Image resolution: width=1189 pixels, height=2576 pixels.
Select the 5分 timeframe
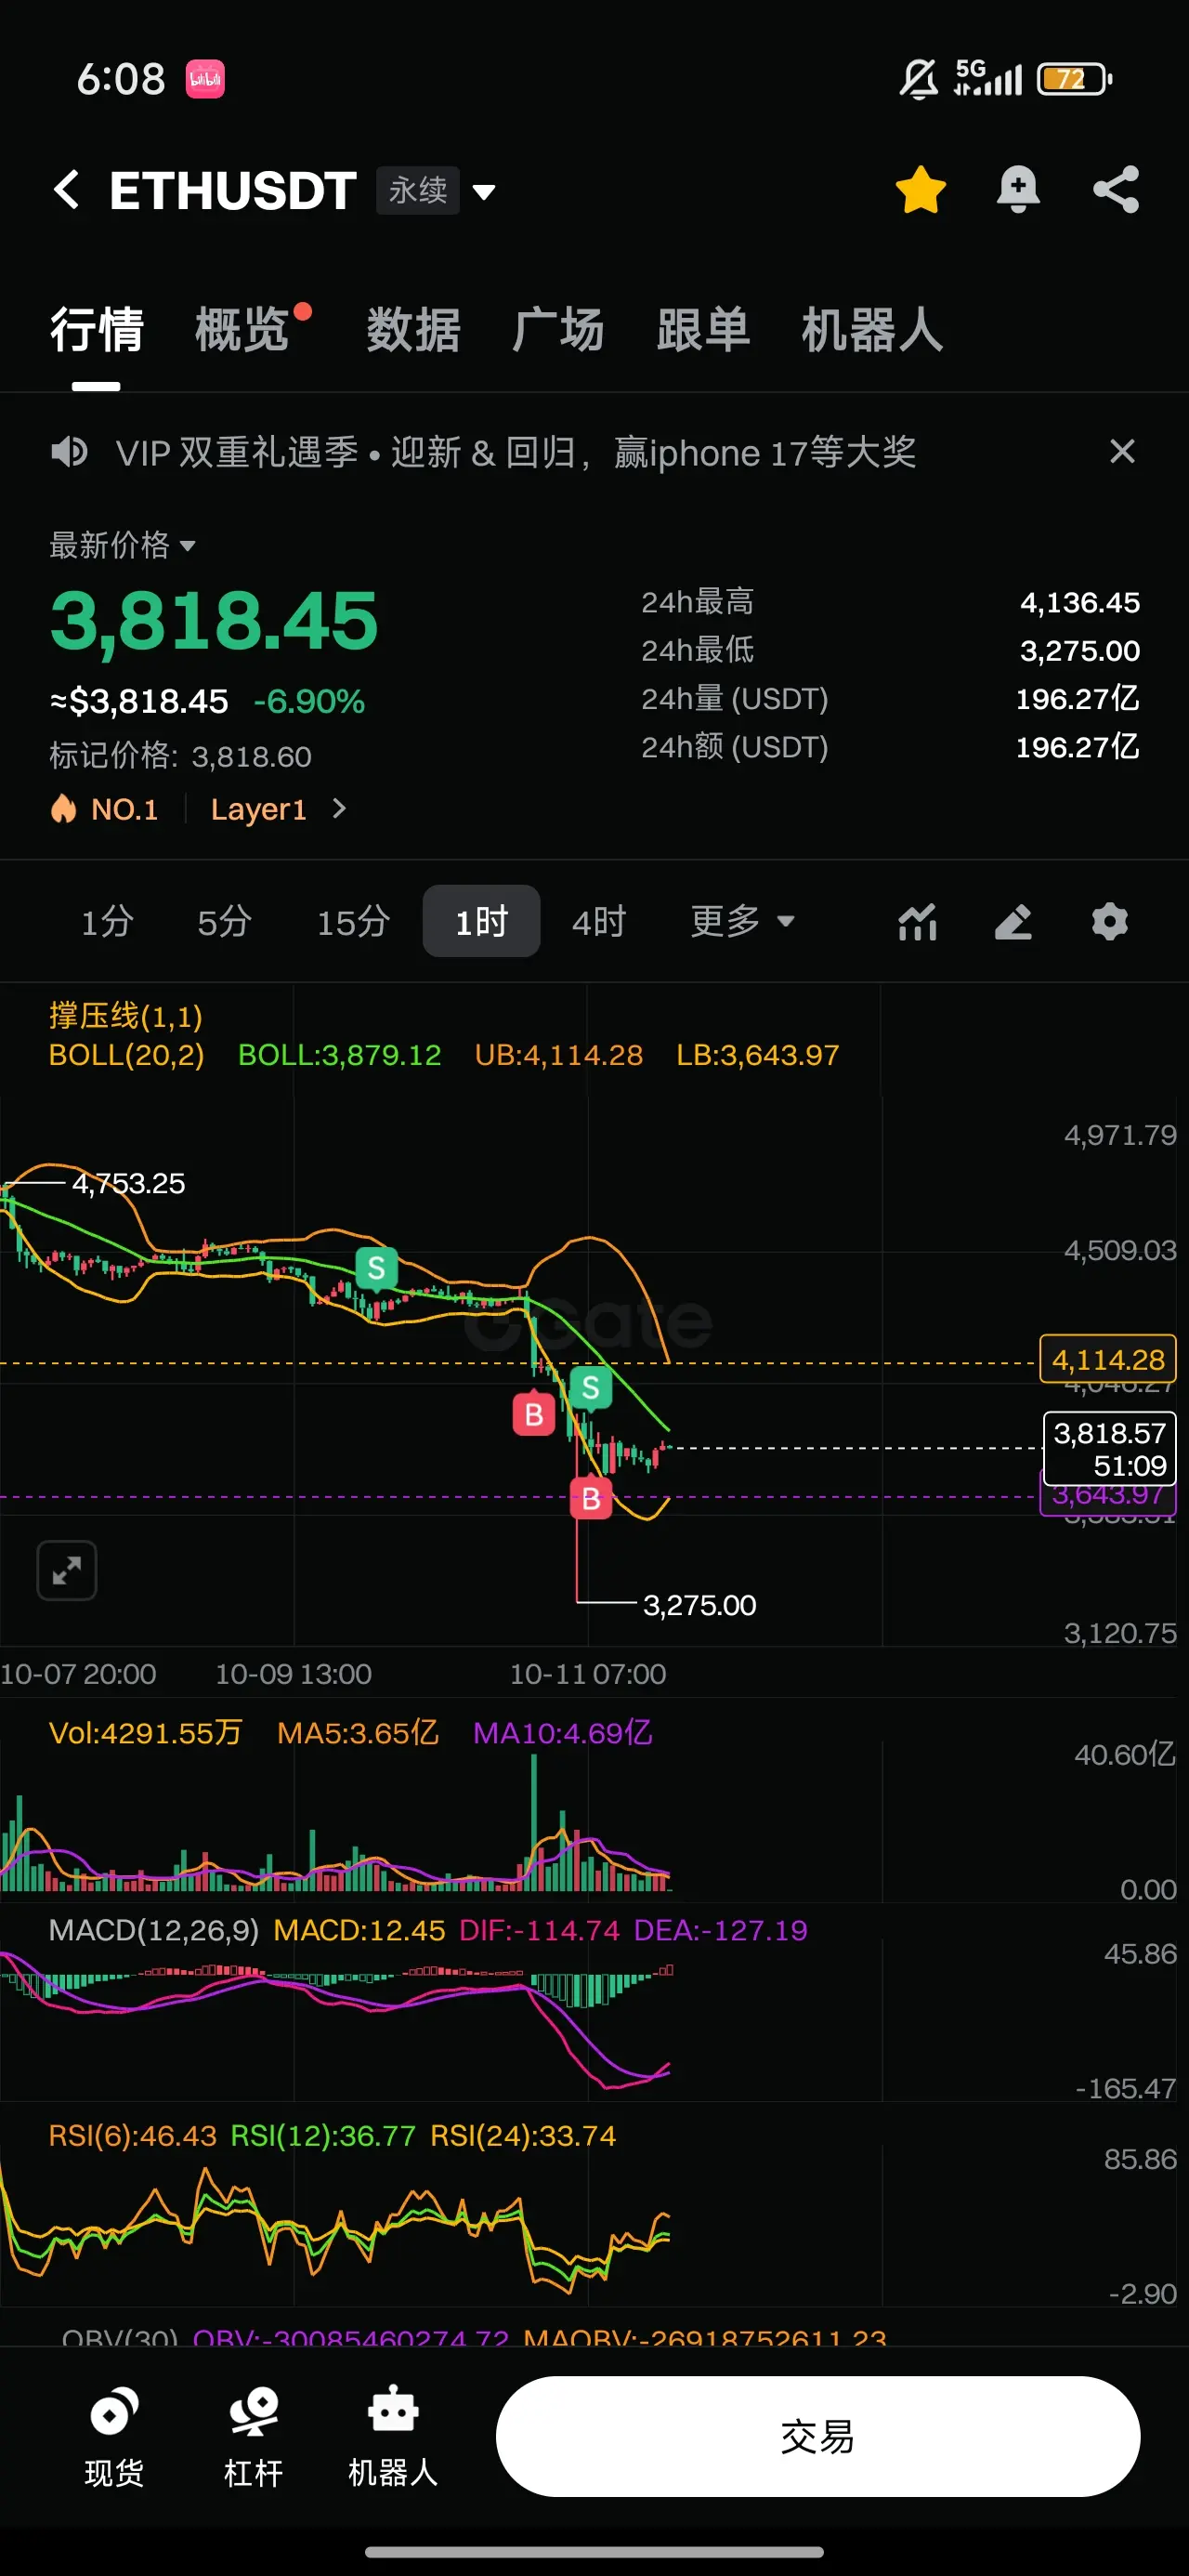(224, 921)
